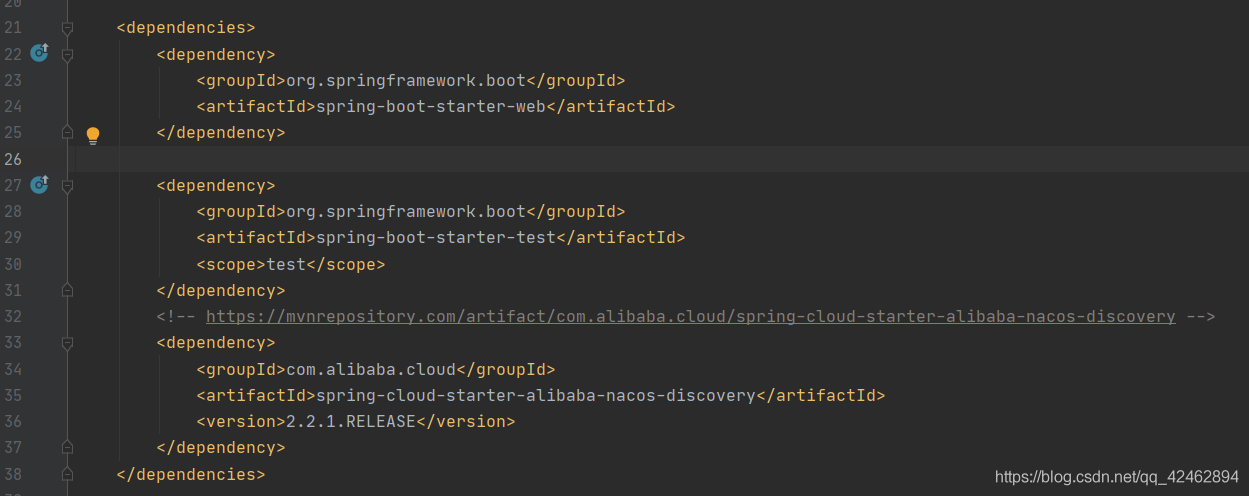Click the gutter dependency icon on line 27

[x=39, y=184]
